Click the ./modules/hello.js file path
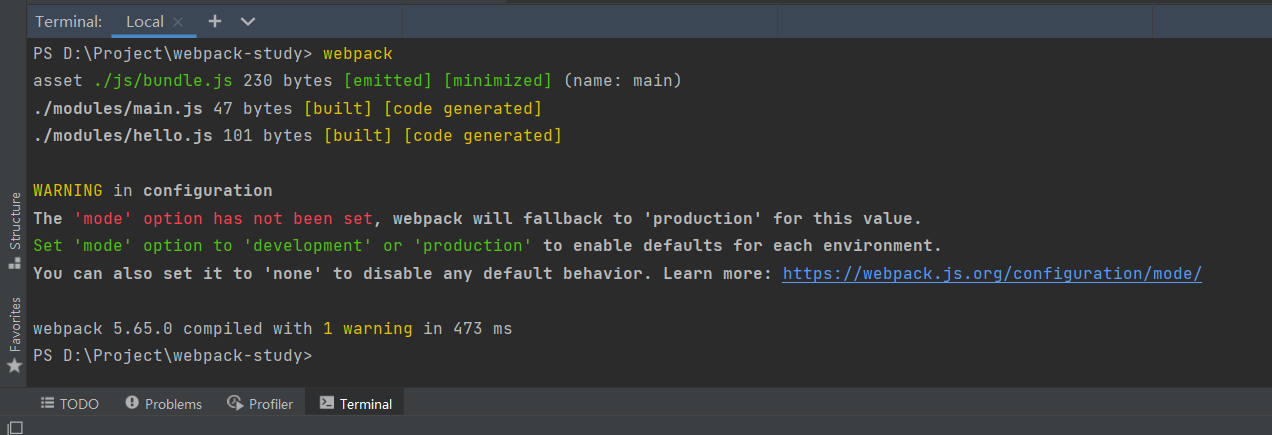This screenshot has height=435, width=1272. point(123,135)
